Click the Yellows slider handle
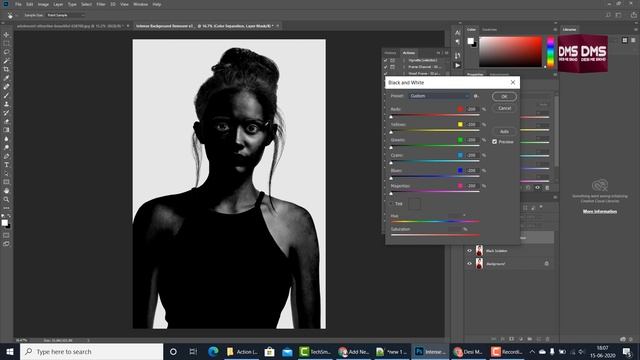640x360 pixels. point(391,132)
